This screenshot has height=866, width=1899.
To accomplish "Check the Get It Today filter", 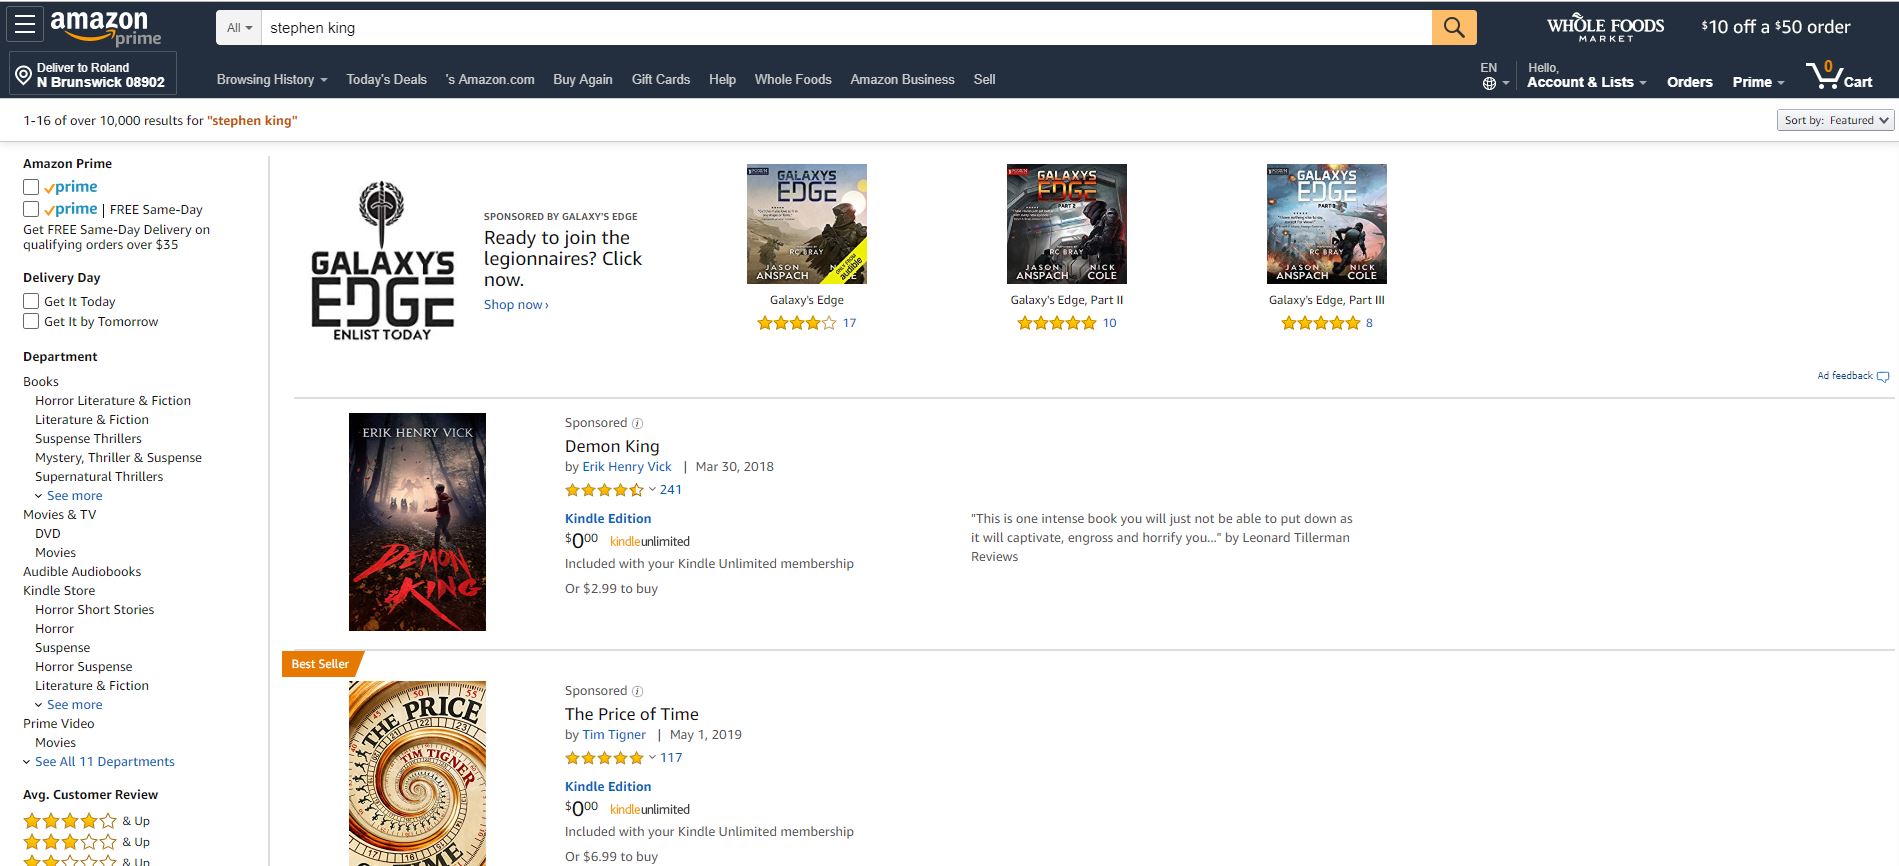I will click(31, 301).
